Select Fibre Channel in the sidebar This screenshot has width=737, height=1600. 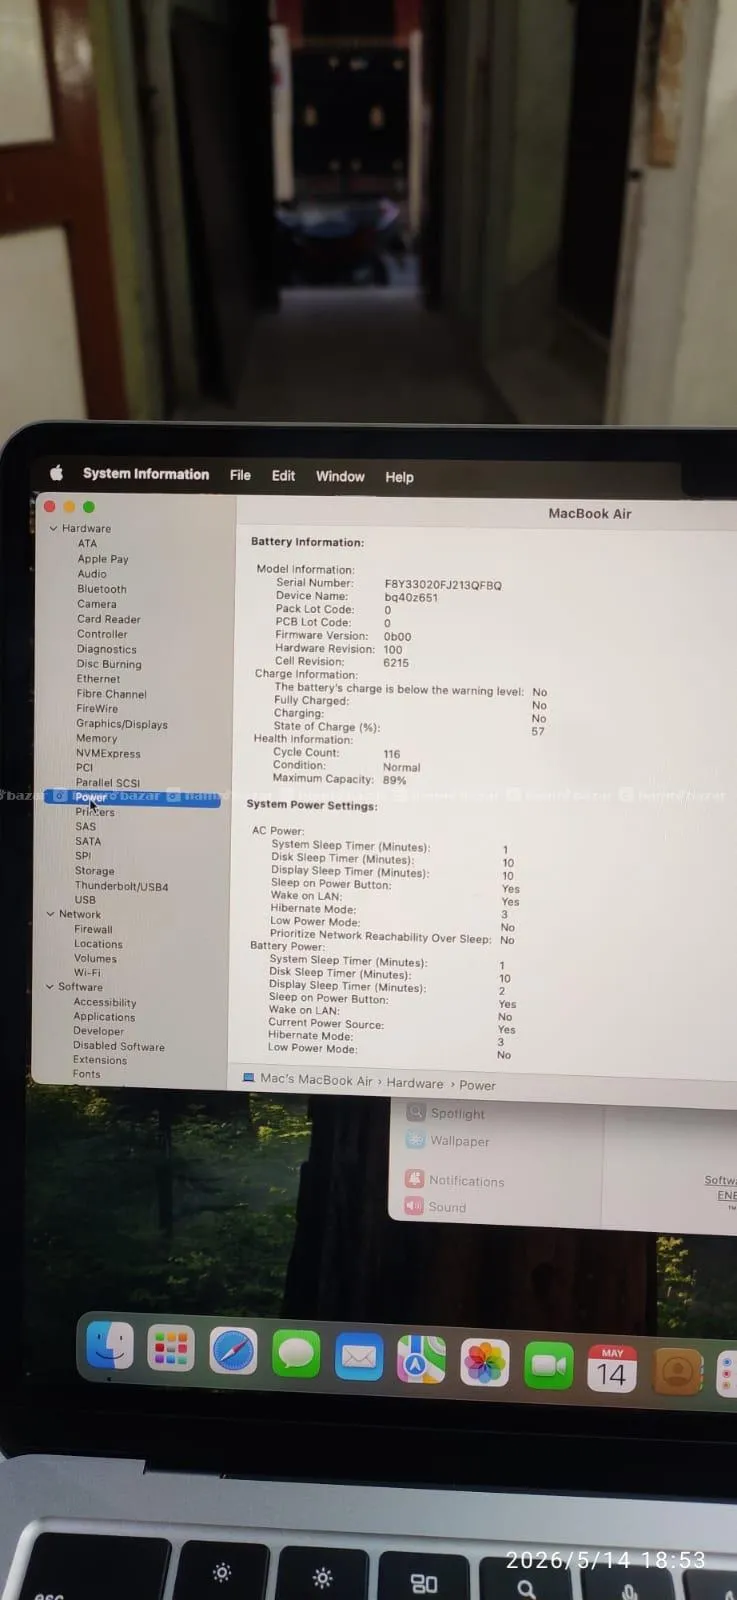coord(111,694)
